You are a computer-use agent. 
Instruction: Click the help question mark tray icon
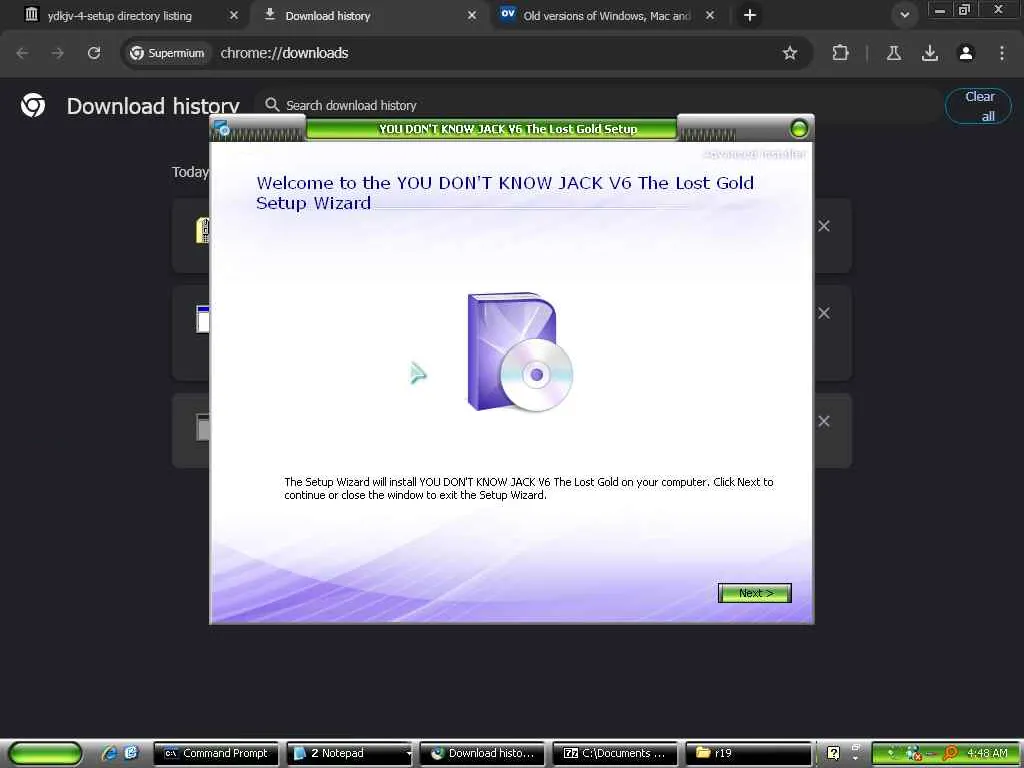[x=833, y=753]
